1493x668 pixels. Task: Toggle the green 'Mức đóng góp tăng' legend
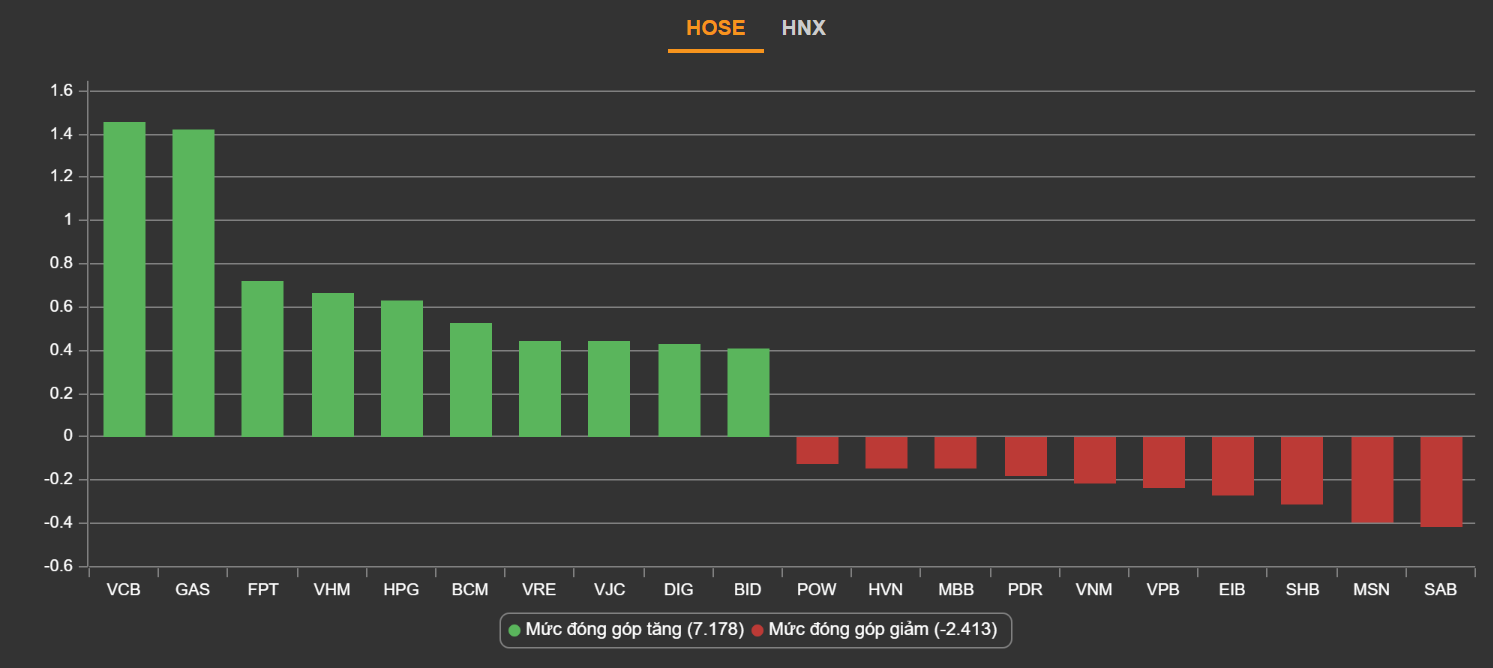coord(626,630)
